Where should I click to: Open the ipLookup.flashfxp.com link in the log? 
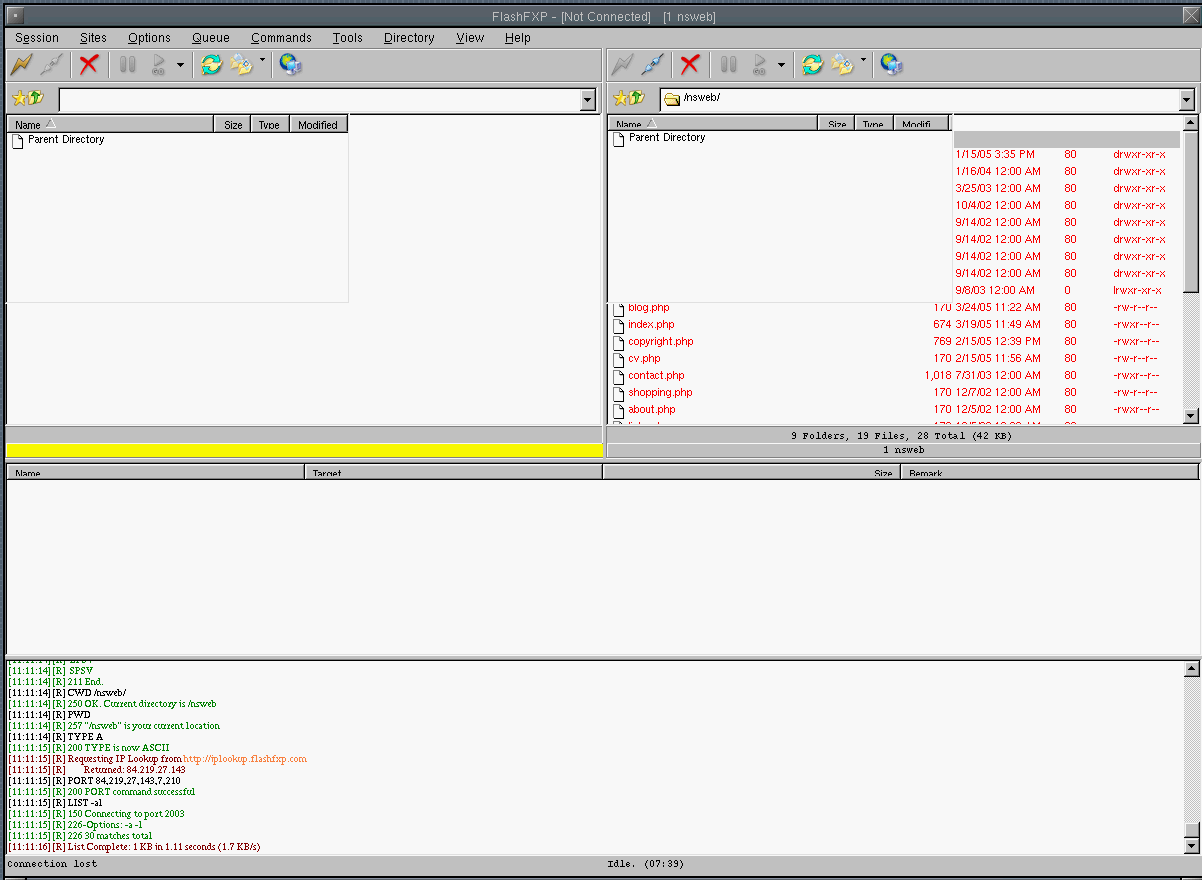[245, 759]
